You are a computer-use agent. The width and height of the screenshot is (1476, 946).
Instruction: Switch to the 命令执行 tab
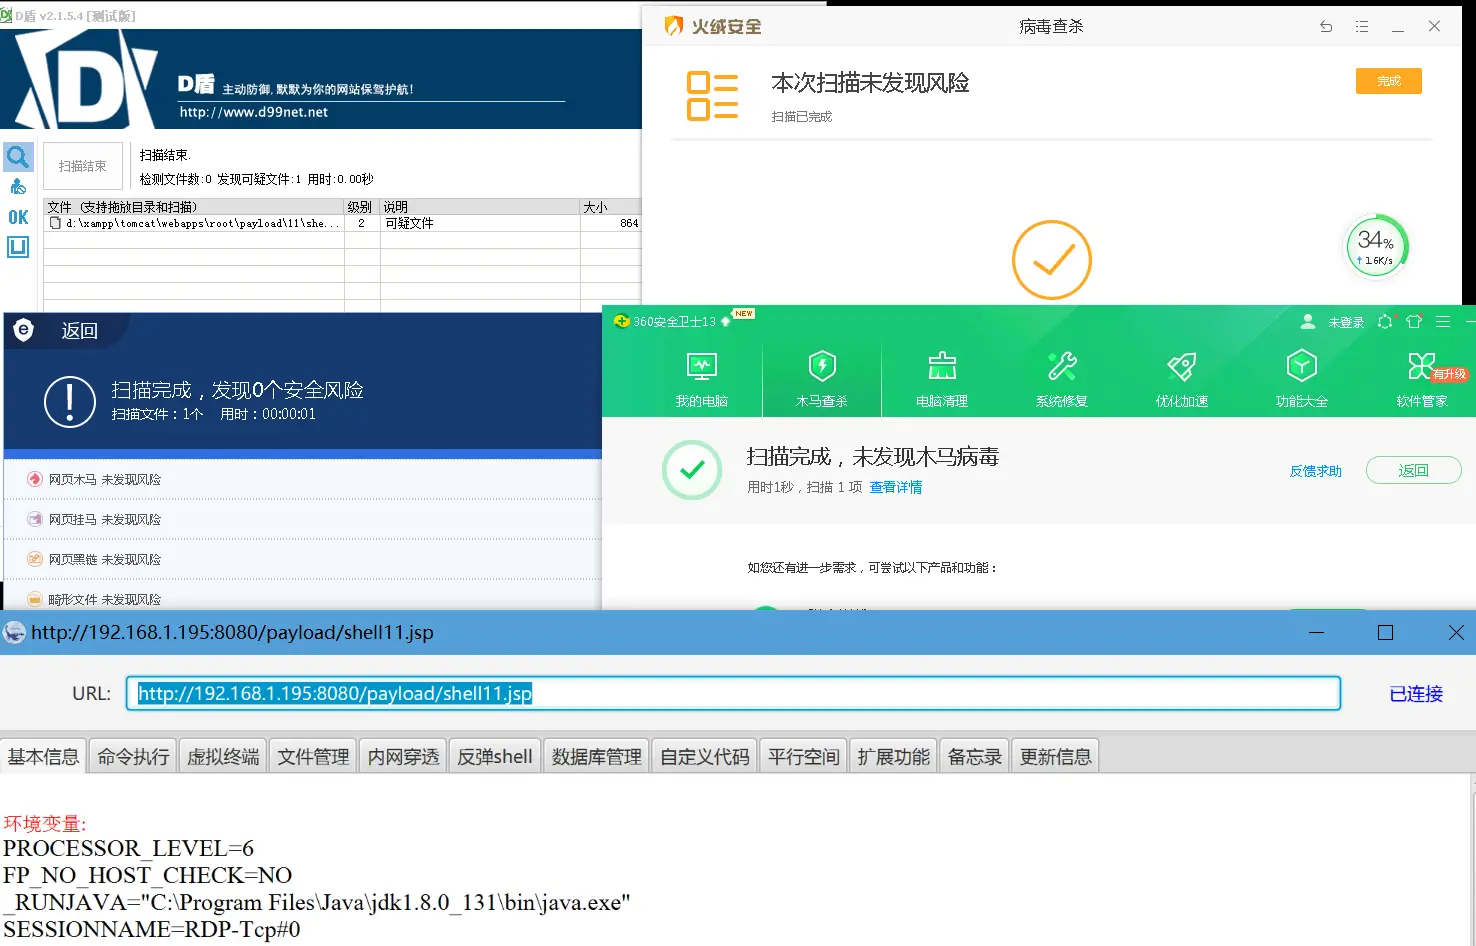[x=133, y=757]
